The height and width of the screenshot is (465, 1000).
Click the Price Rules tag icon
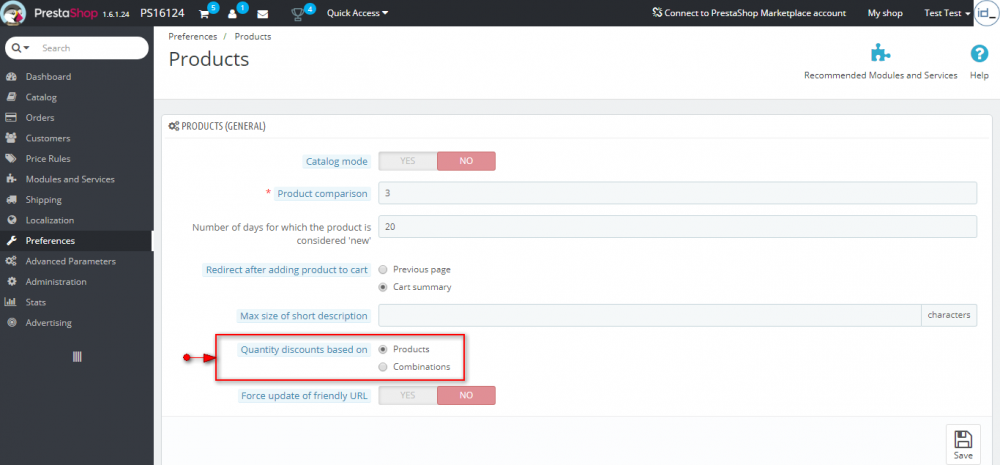point(11,159)
